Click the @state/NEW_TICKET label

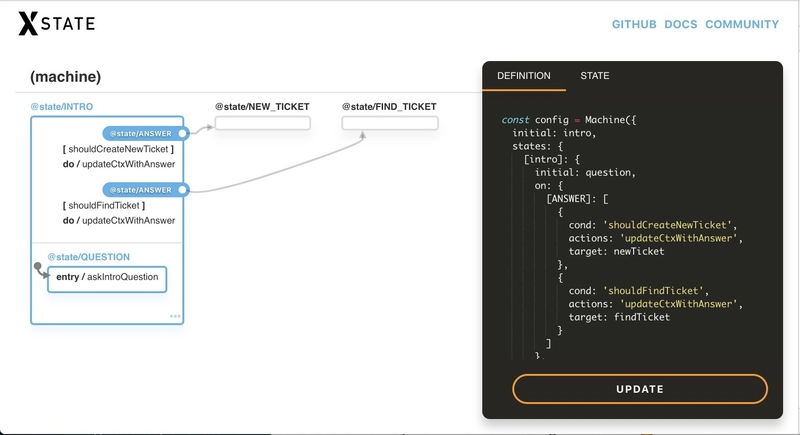click(x=262, y=107)
